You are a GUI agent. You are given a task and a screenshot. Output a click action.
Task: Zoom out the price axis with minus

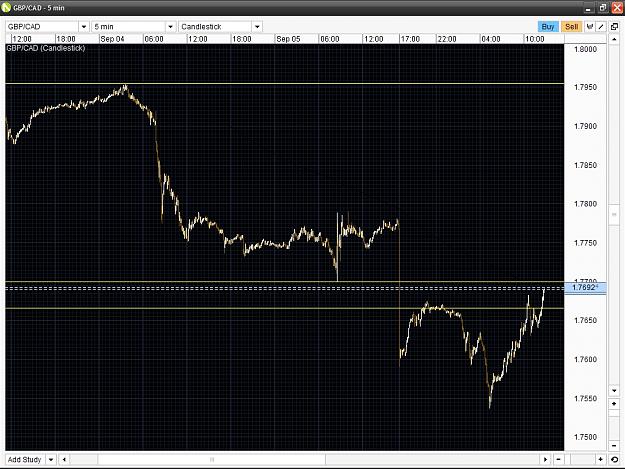(614, 445)
